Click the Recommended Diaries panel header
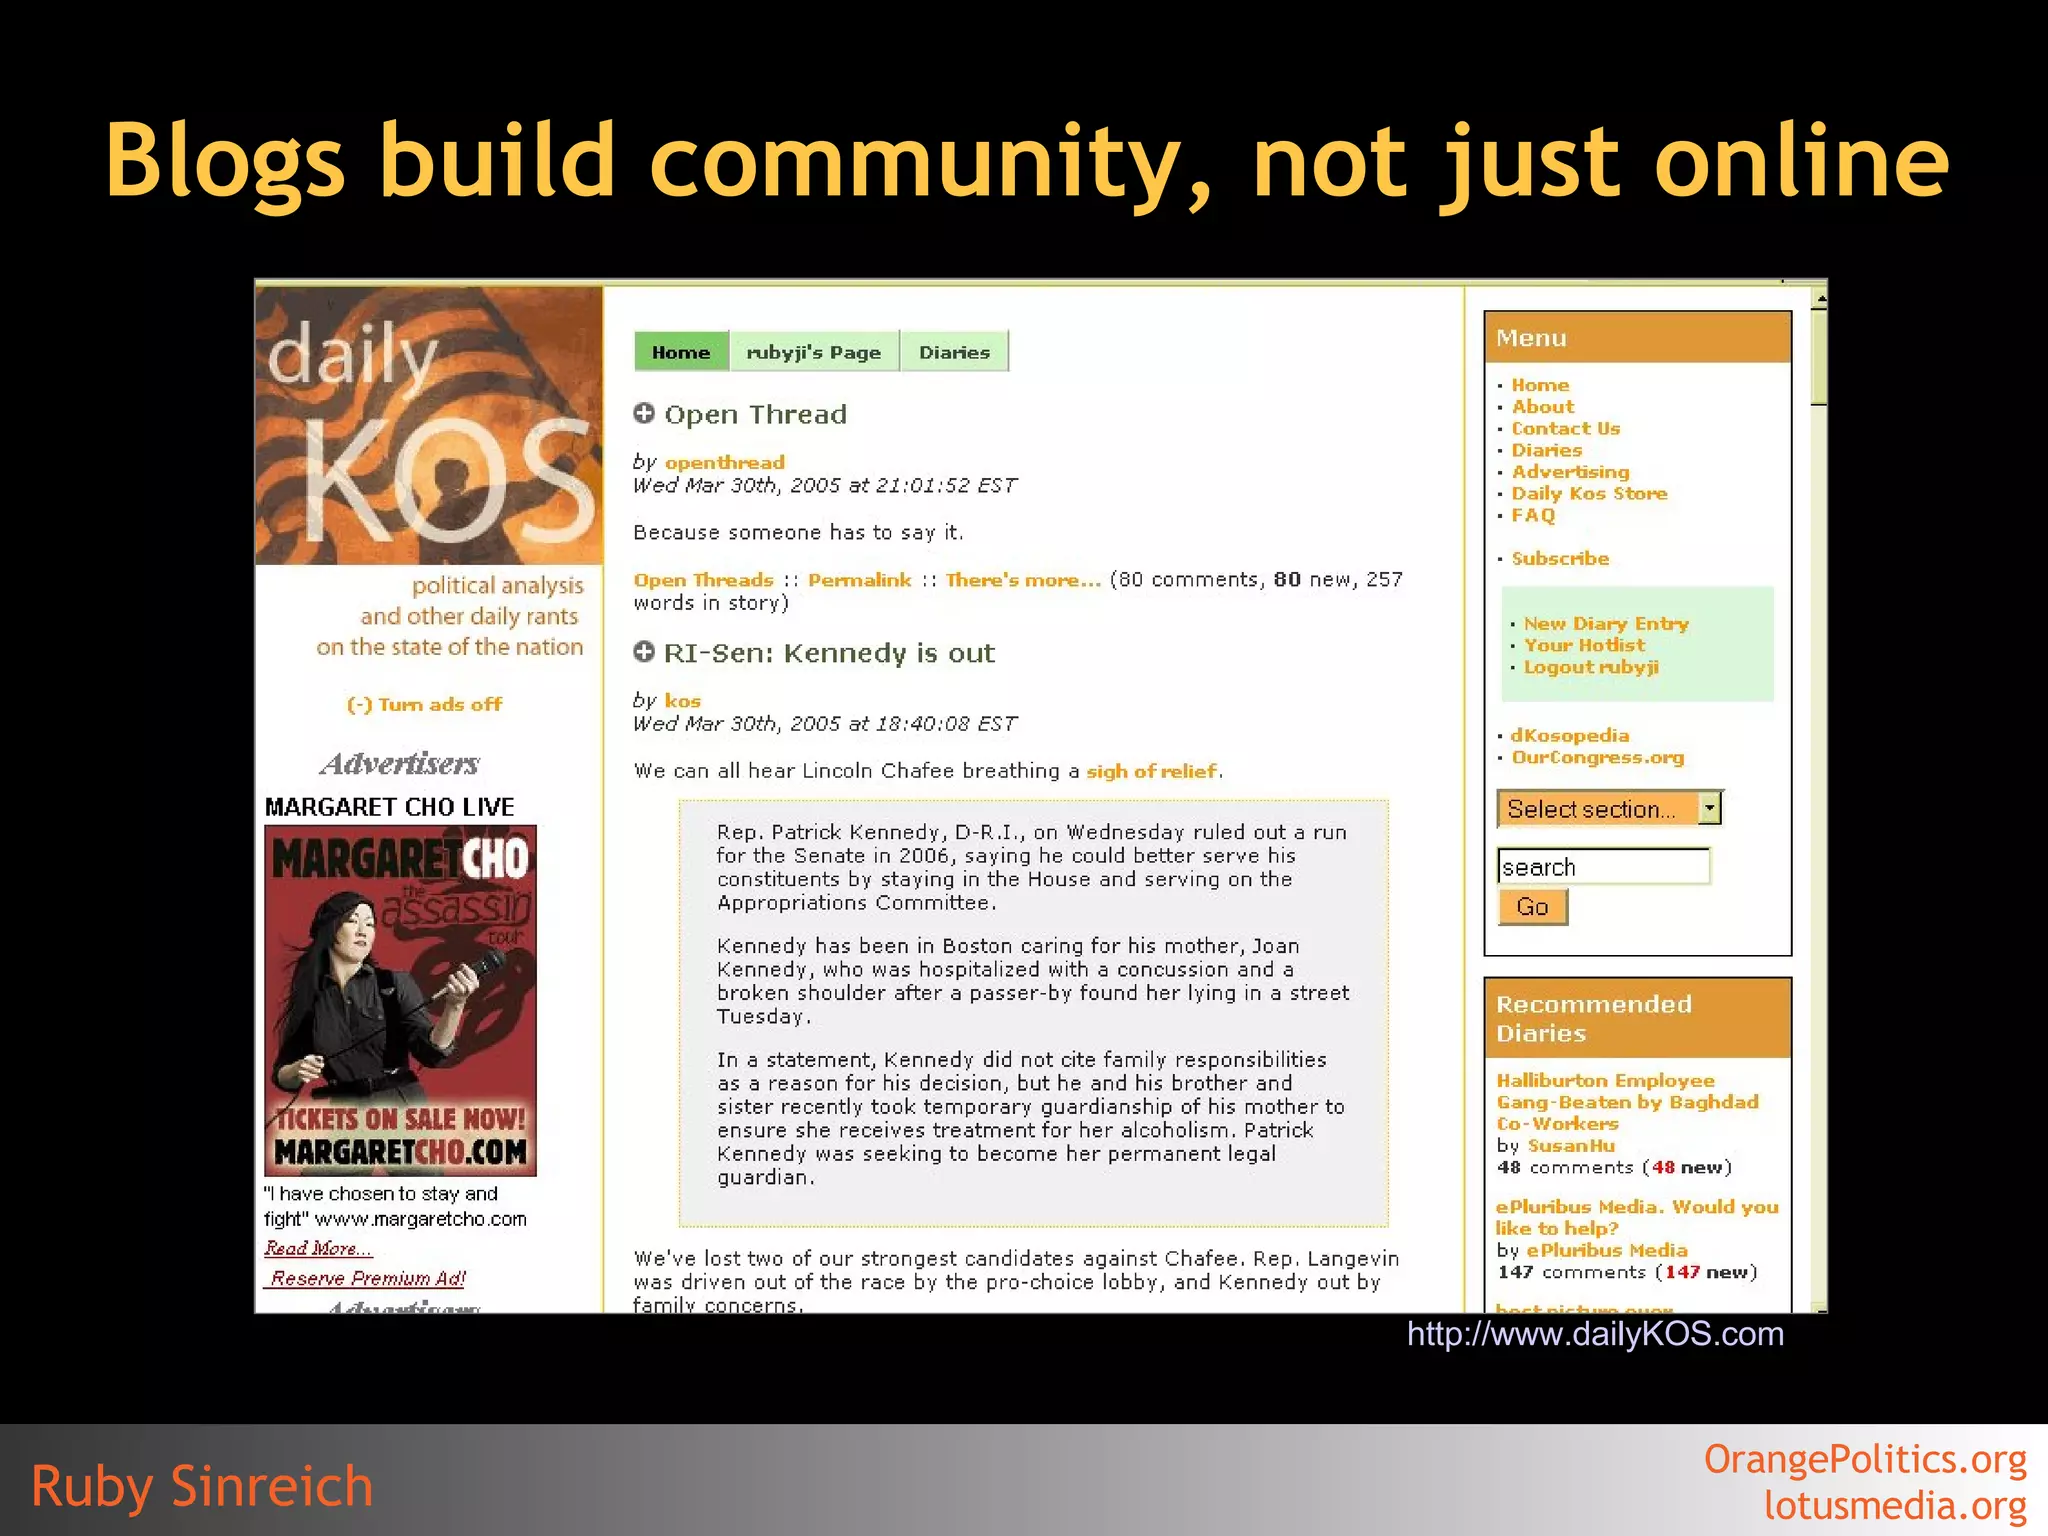Screen dimensions: 2048x1536 [1637, 1018]
